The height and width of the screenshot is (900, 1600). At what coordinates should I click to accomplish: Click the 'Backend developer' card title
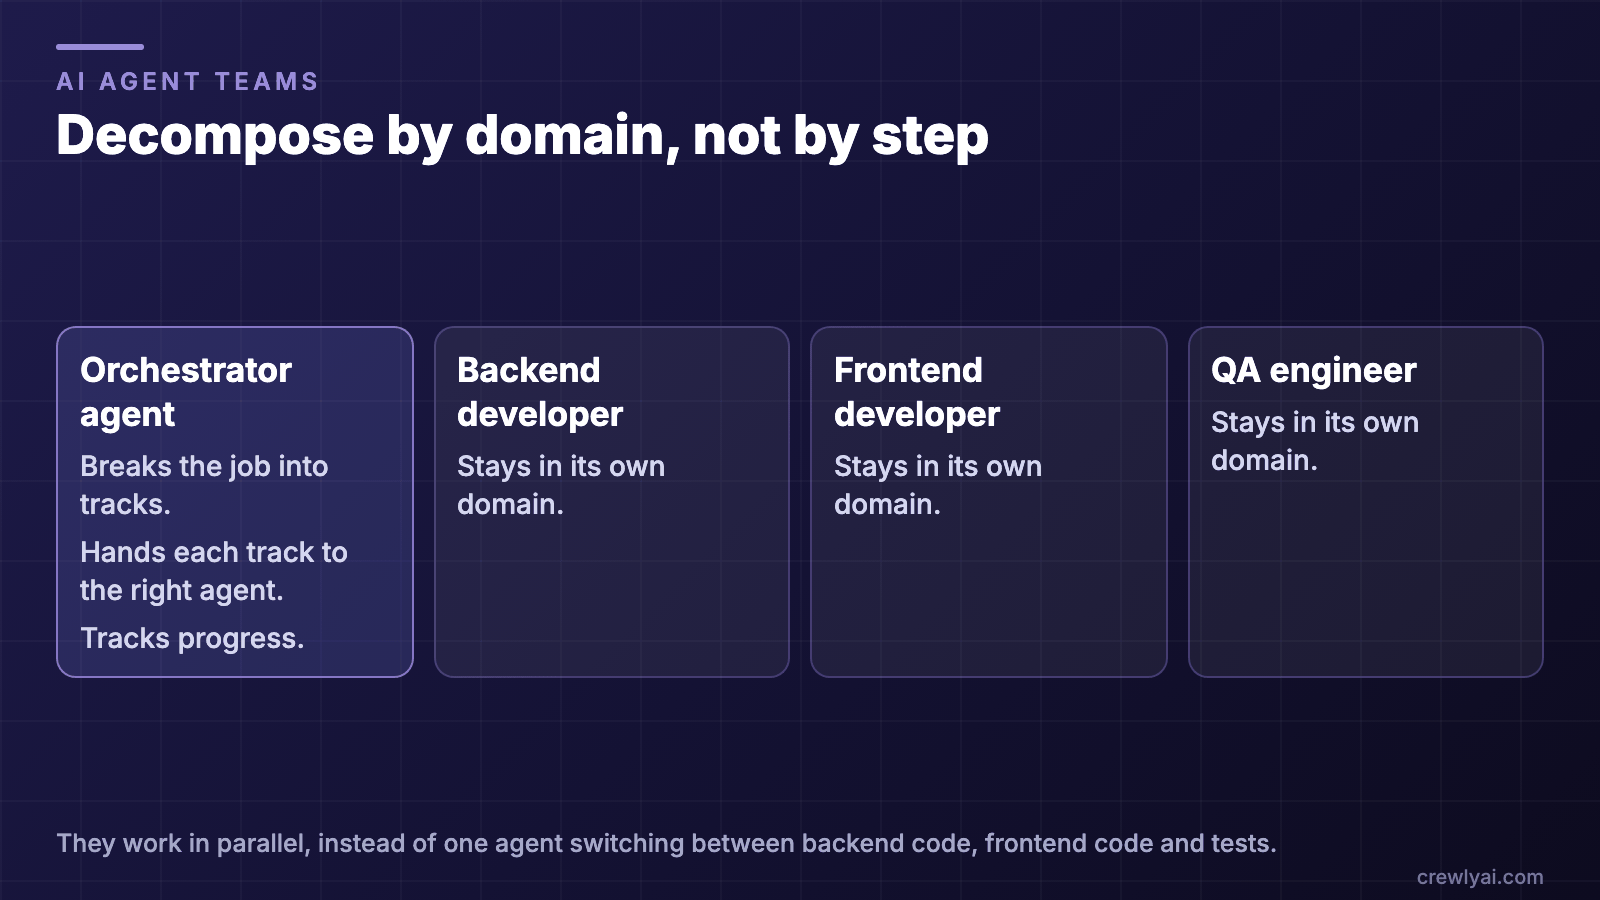point(540,392)
